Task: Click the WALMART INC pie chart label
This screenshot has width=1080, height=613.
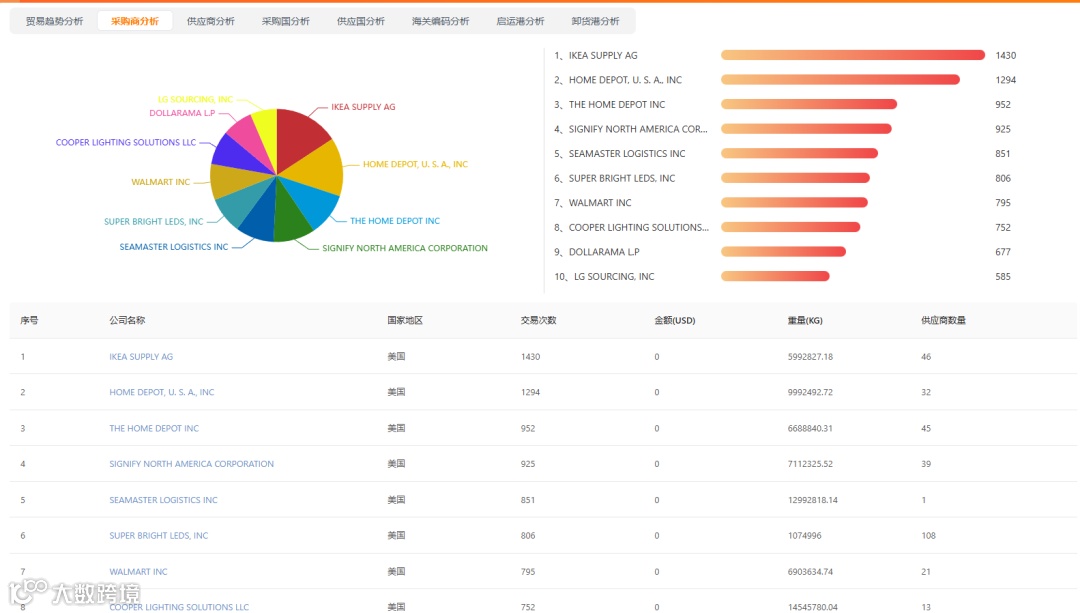Action: [160, 182]
